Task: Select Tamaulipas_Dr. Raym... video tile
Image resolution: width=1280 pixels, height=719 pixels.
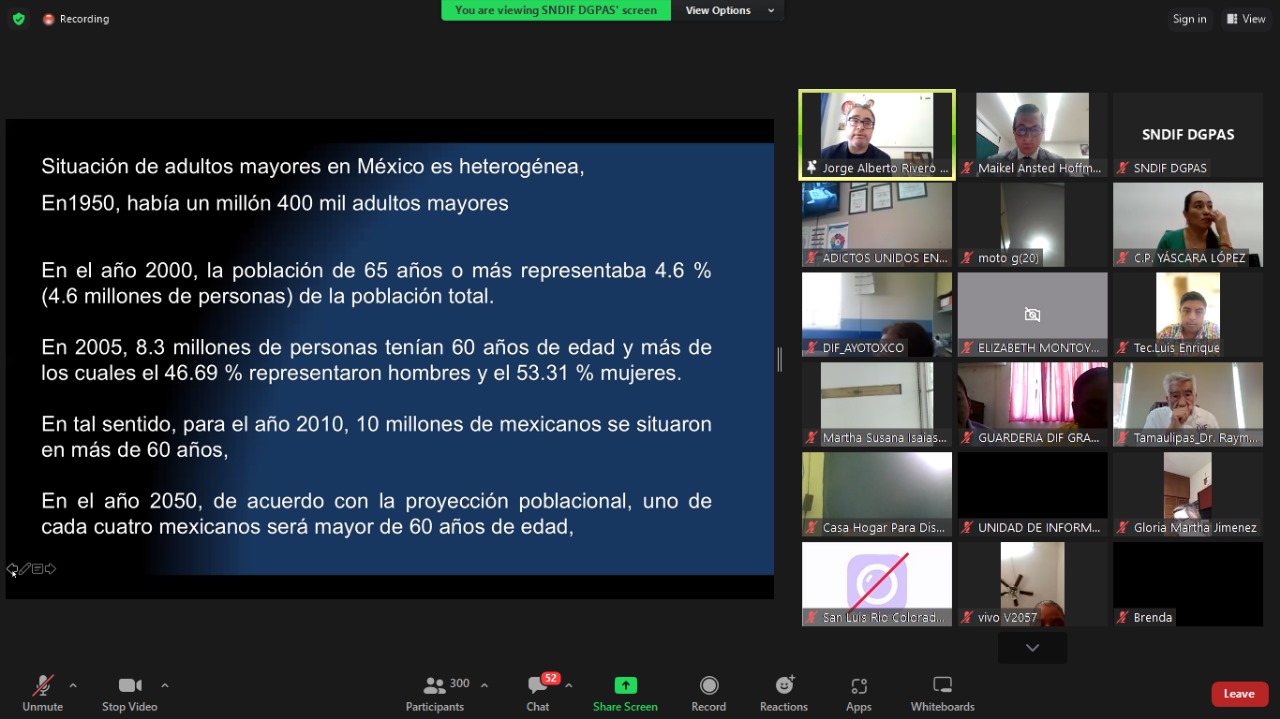Action: click(1188, 405)
